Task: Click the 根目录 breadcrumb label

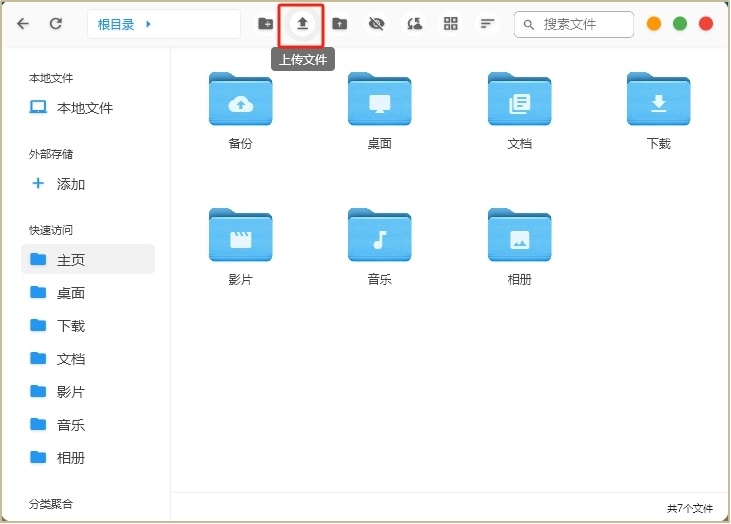Action: pyautogui.click(x=116, y=24)
